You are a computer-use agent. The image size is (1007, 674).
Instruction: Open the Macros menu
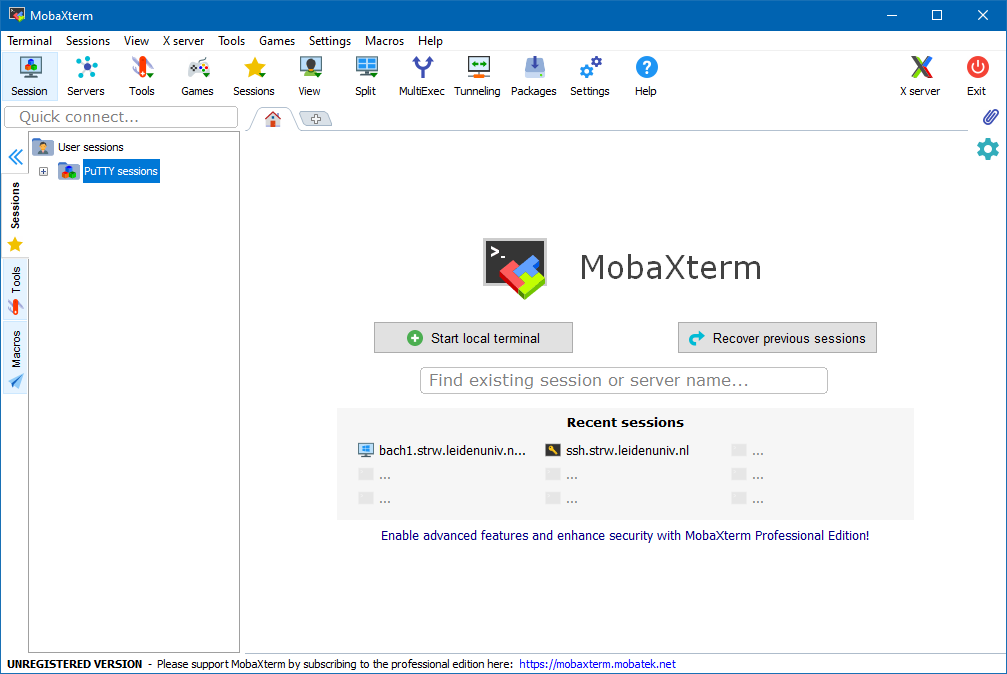(384, 41)
